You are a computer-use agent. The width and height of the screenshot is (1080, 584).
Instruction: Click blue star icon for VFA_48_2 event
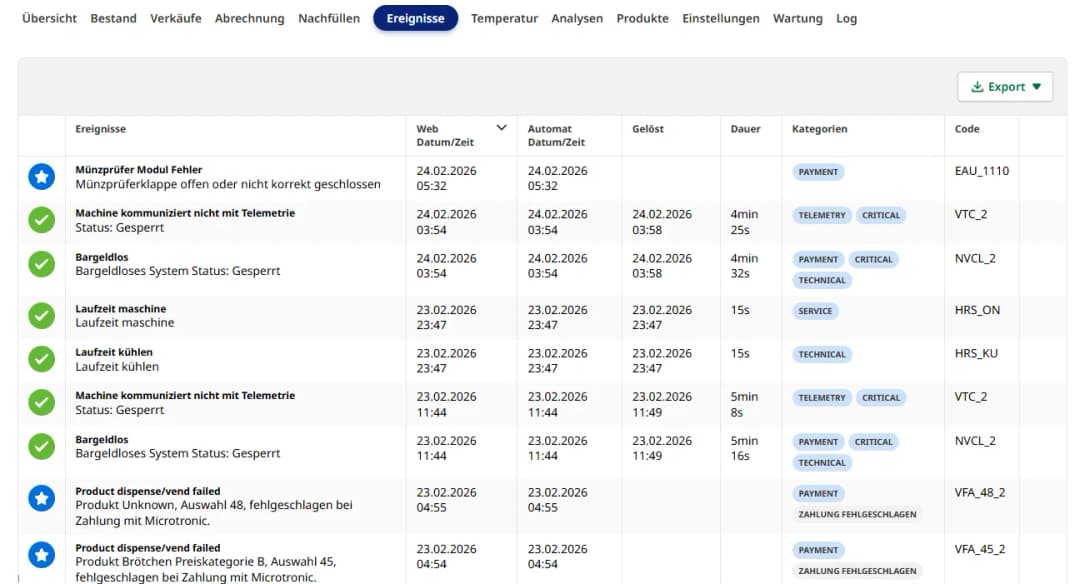pyautogui.click(x=41, y=498)
